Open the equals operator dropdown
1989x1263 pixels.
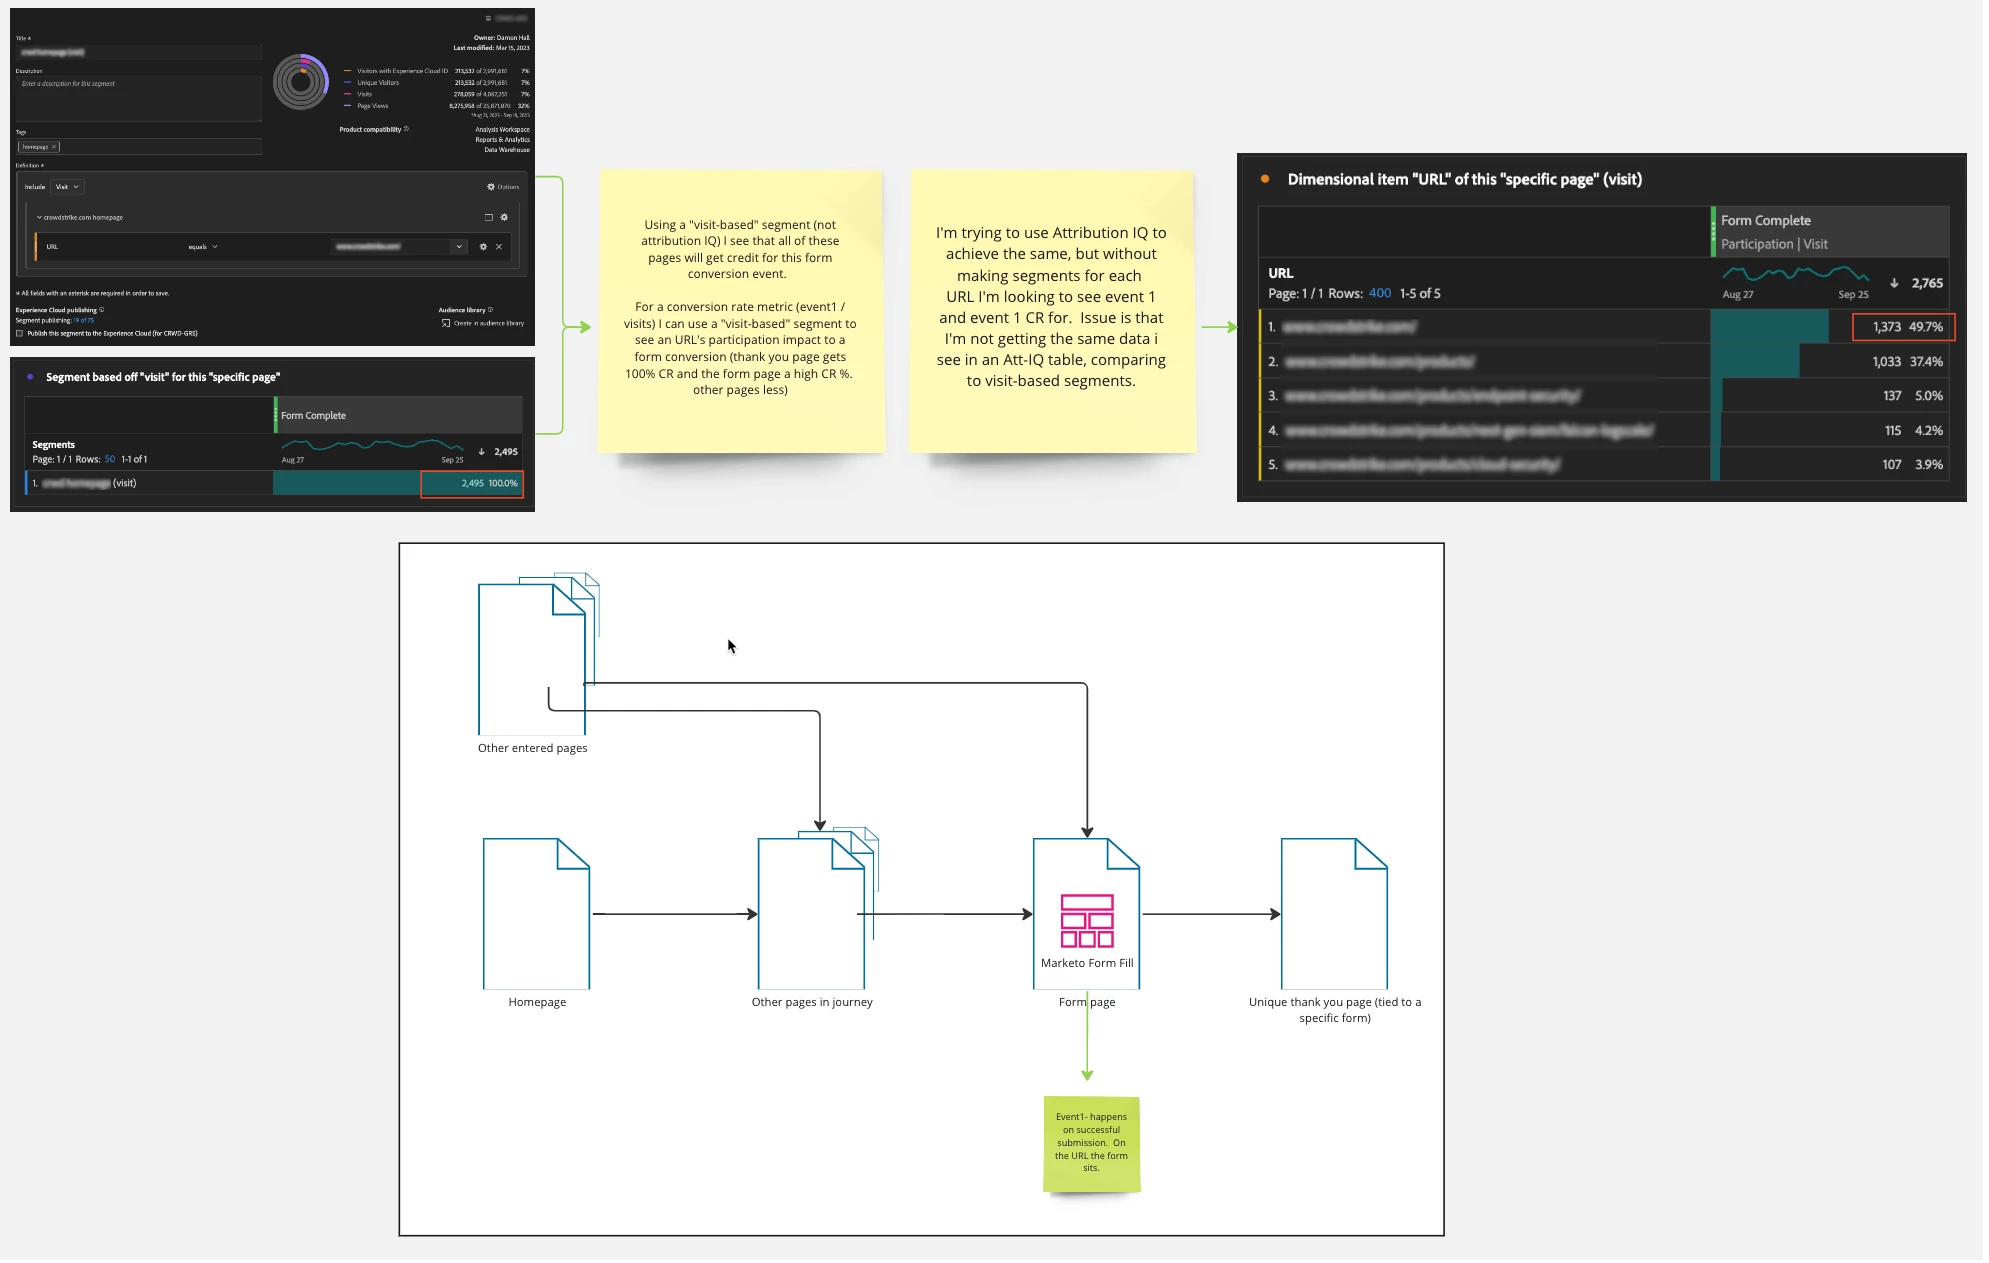203,247
